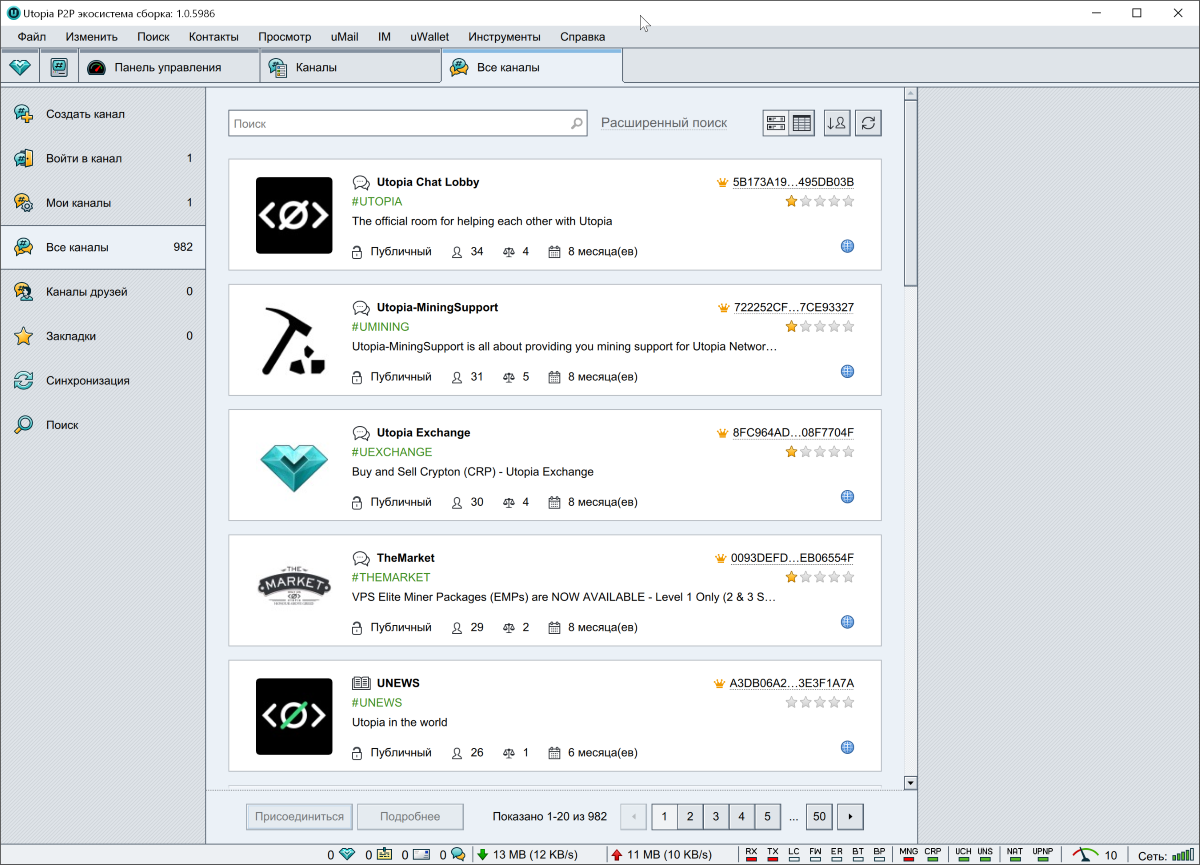Click owner key 5B173A19…495DB03B

[793, 182]
